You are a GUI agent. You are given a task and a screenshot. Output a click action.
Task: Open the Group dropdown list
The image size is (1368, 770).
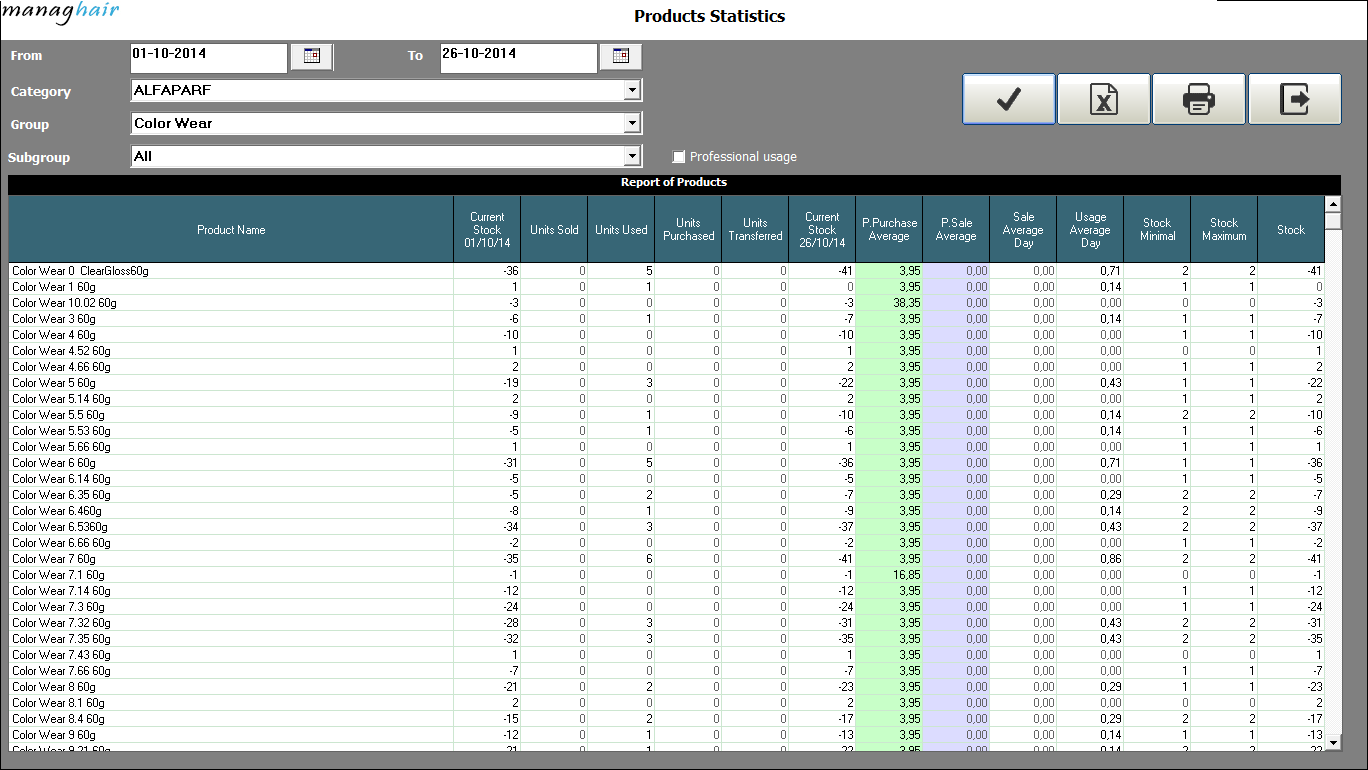click(631, 124)
